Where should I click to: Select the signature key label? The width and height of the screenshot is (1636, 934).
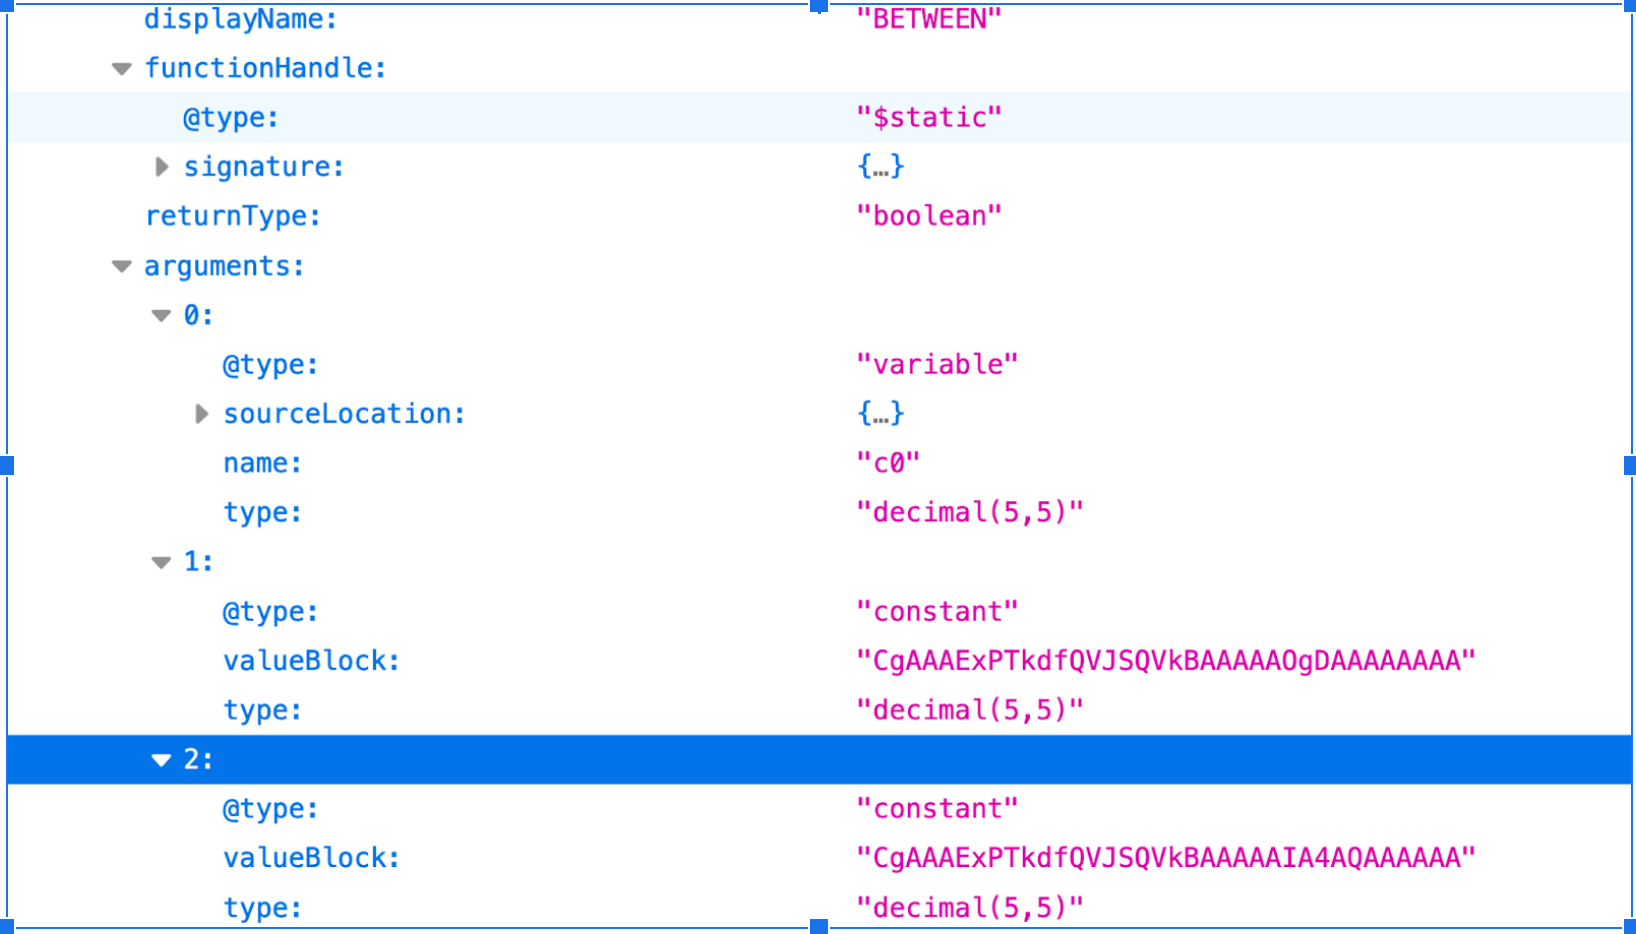point(264,167)
